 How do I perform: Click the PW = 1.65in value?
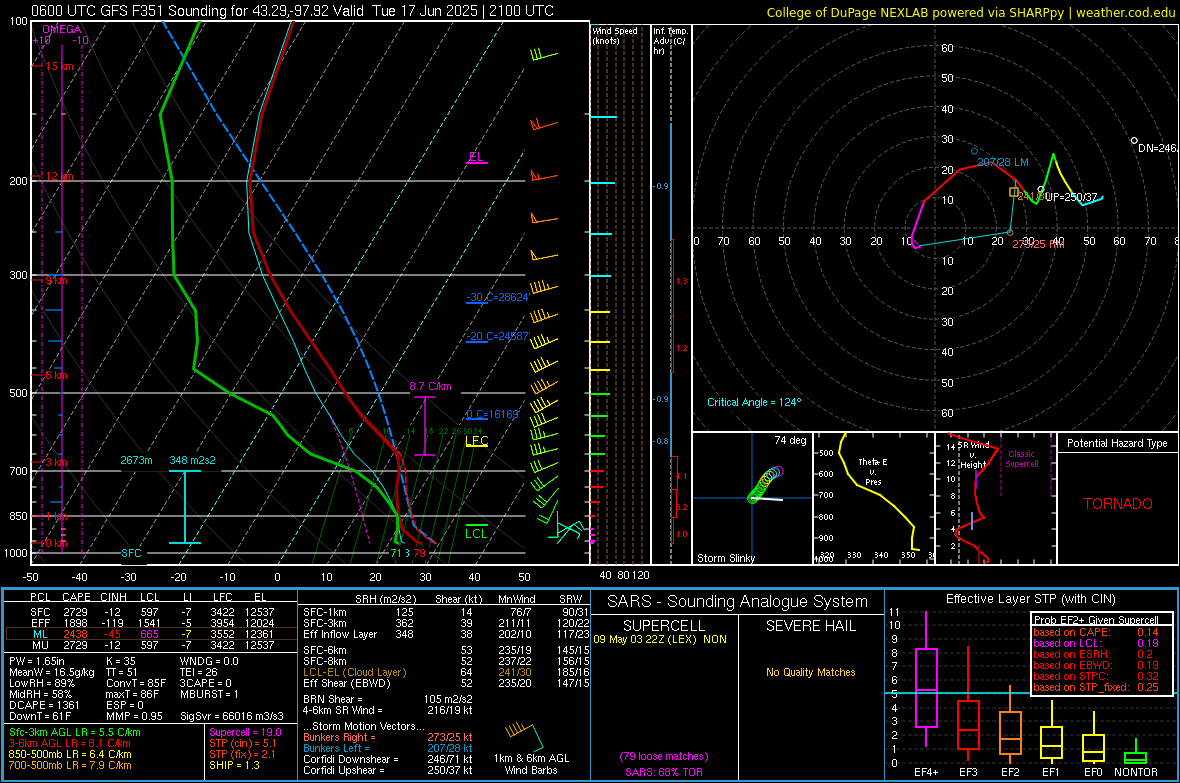[x=36, y=661]
